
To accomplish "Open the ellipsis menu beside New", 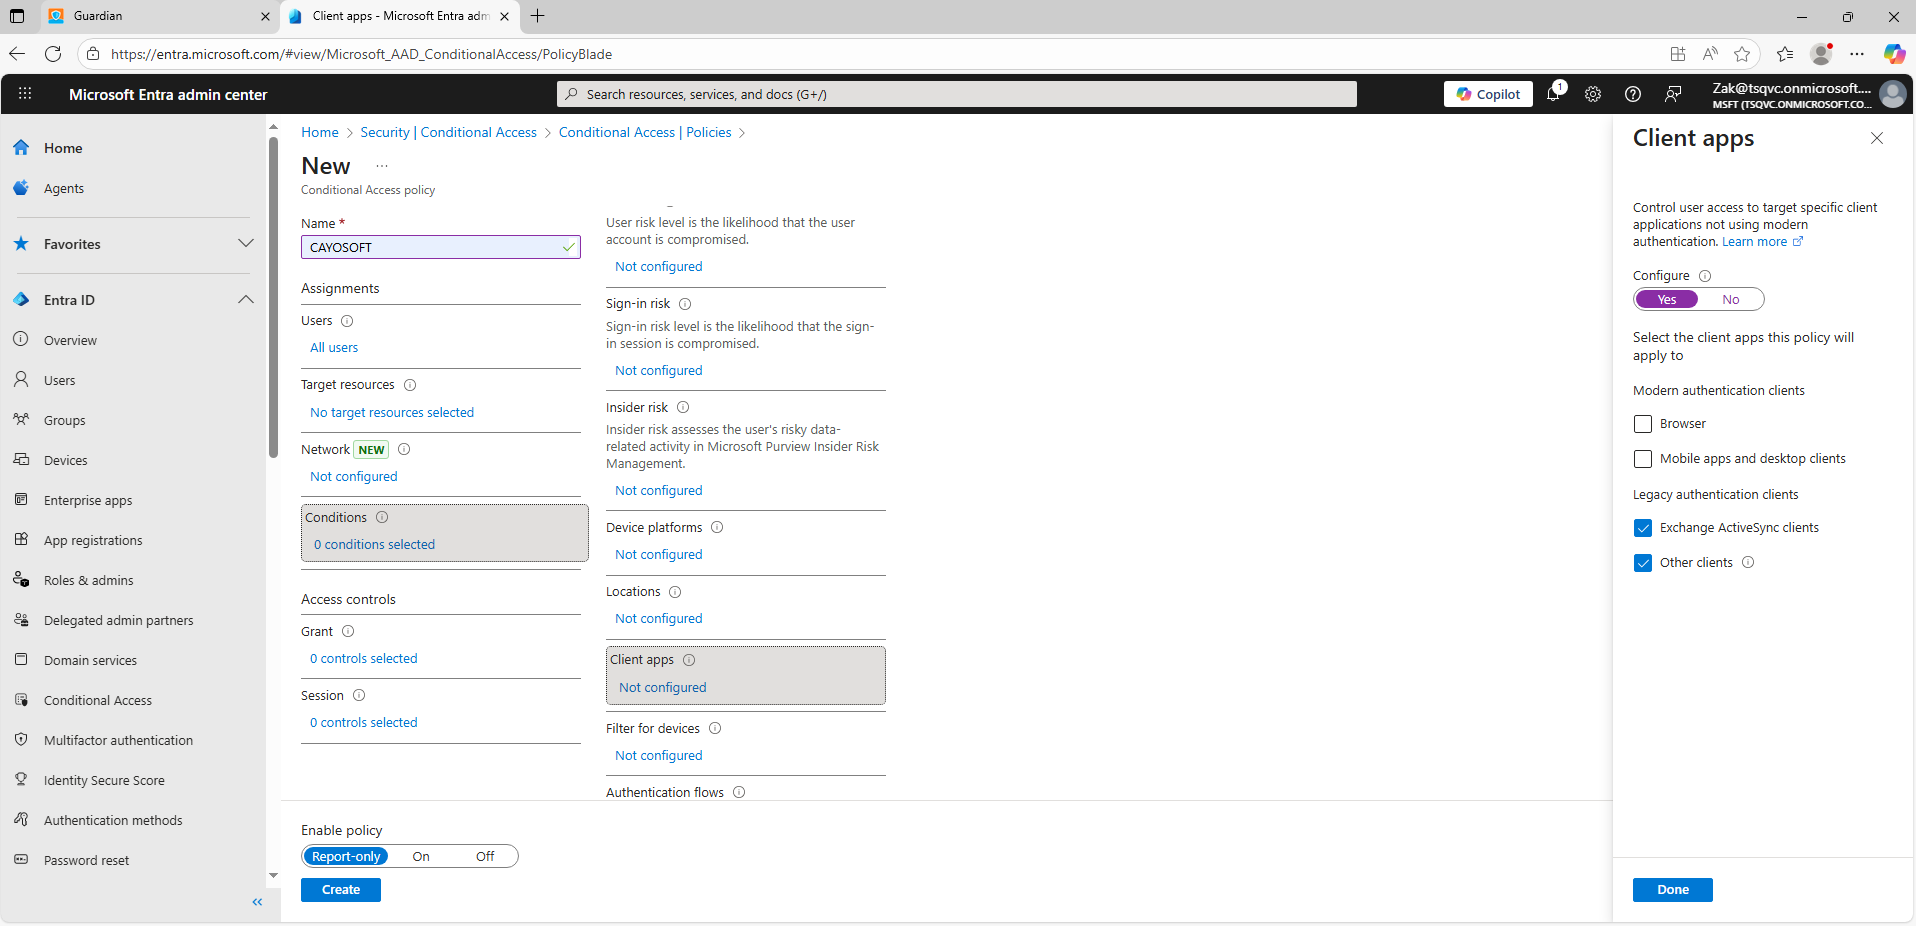I will [382, 166].
